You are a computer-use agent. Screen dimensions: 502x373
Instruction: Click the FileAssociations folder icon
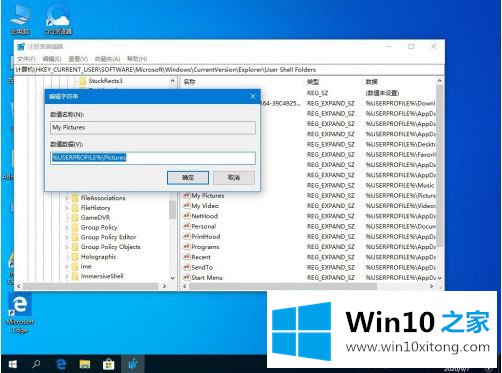(x=75, y=198)
